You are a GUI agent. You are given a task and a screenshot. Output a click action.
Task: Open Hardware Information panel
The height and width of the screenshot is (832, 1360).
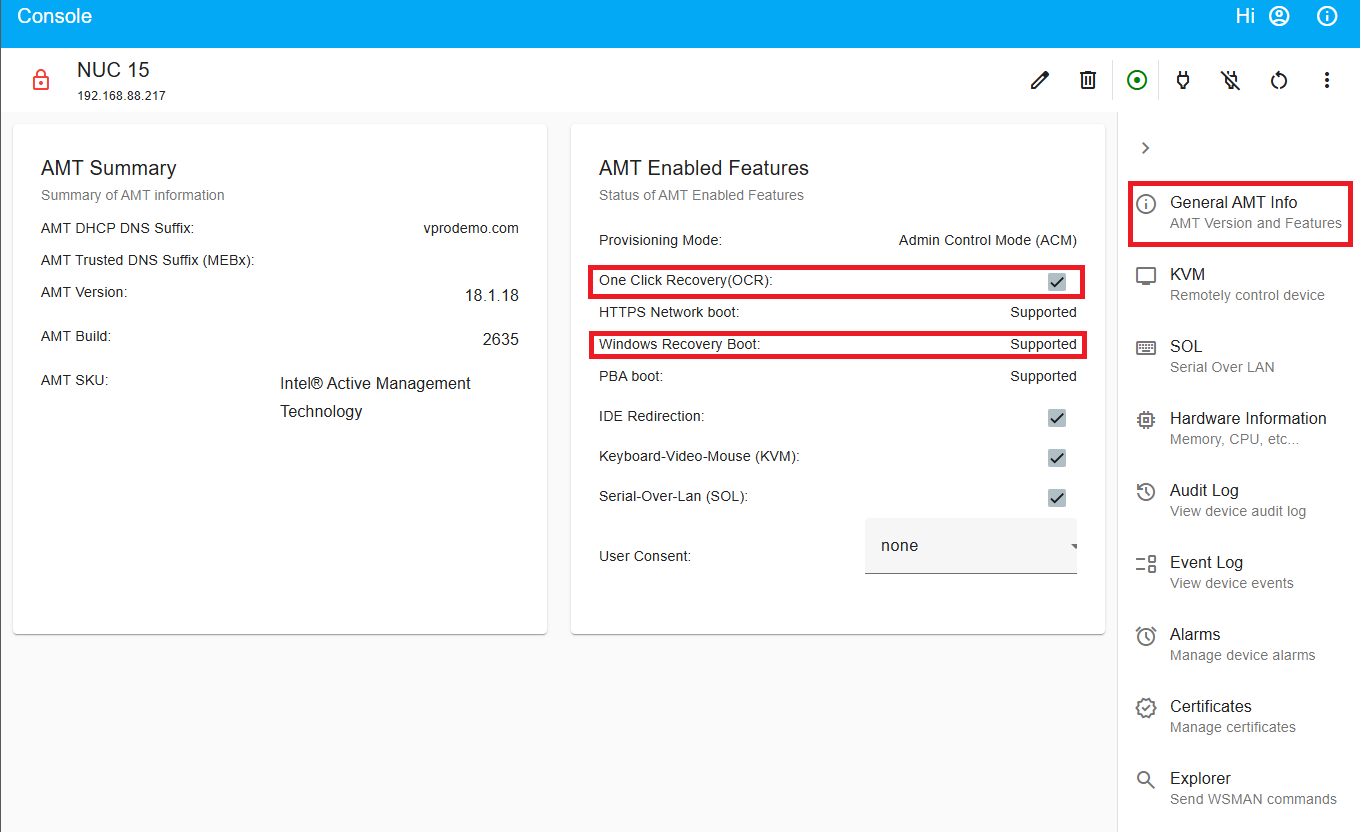coord(1247,427)
